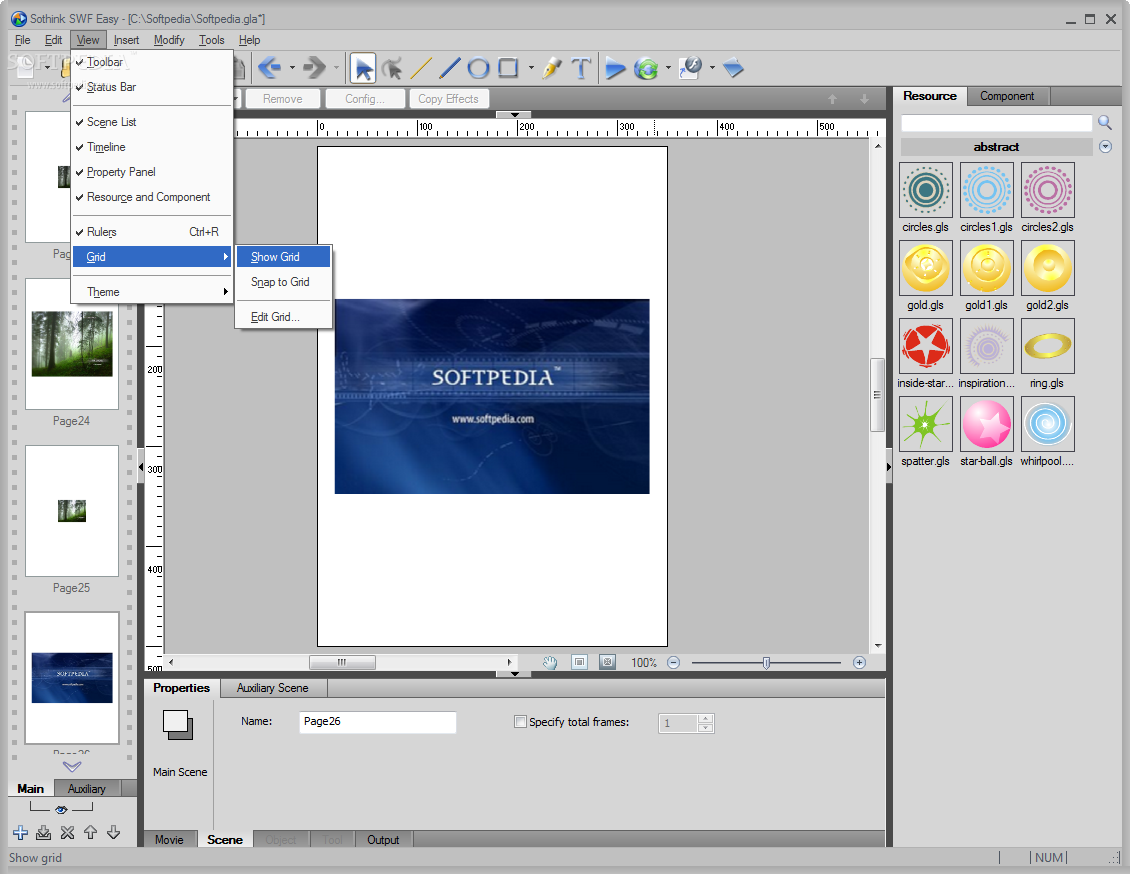Viewport: 1130px width, 874px height.
Task: Select the Ellipse tool
Action: [478, 68]
